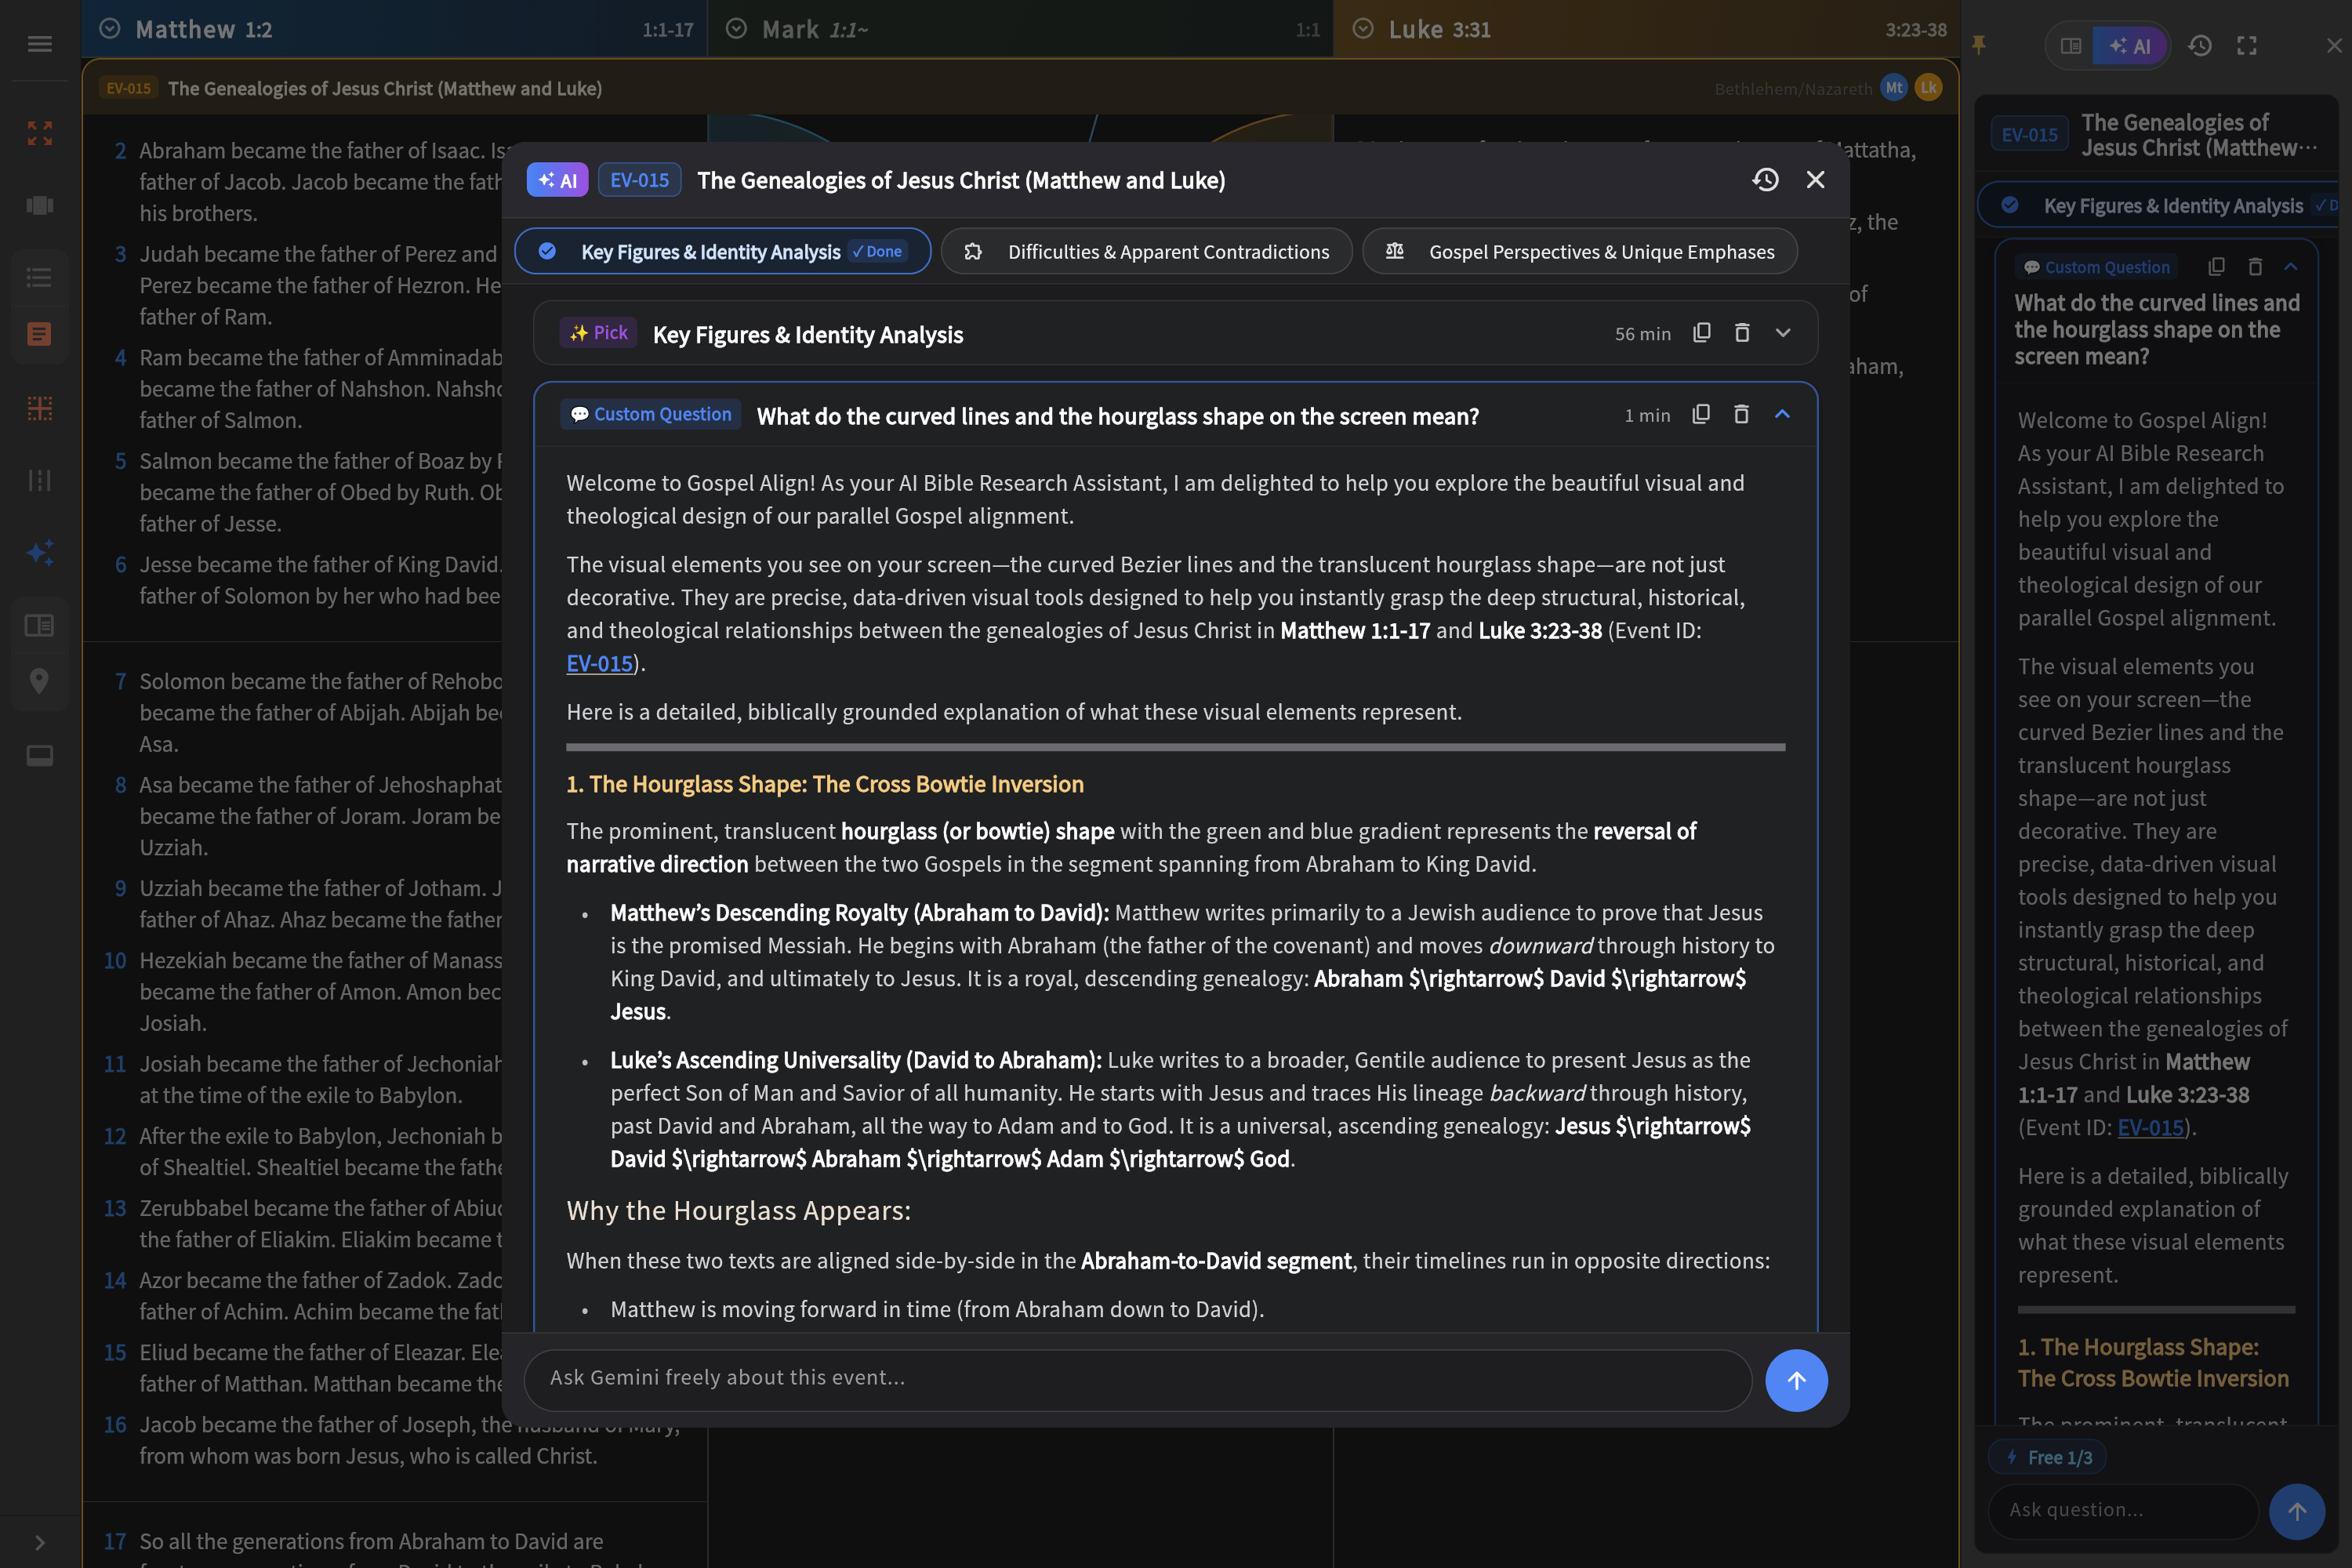This screenshot has width=2352, height=1568.
Task: Select Gospel Perspectives & Unique Emphases tab
Action: [1580, 251]
